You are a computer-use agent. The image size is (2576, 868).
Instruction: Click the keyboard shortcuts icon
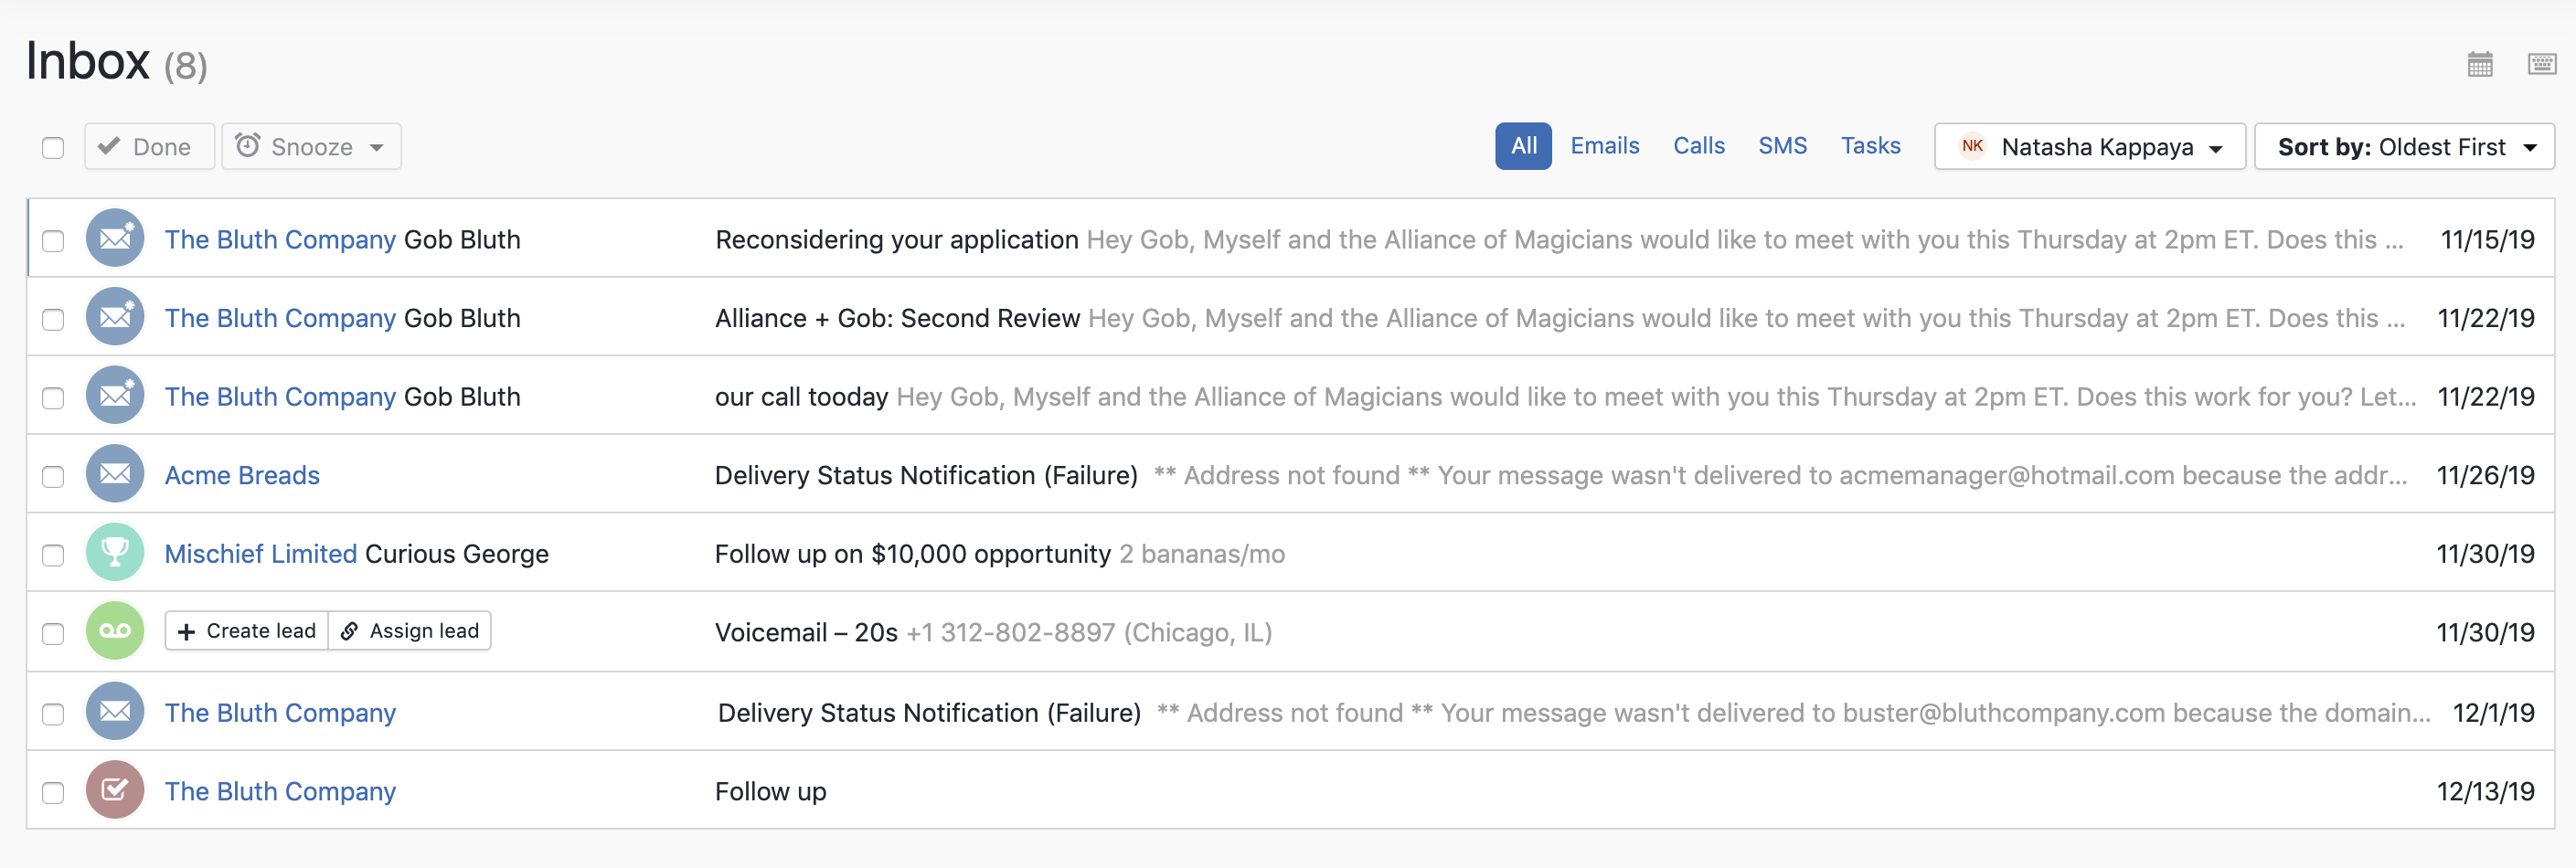2541,65
